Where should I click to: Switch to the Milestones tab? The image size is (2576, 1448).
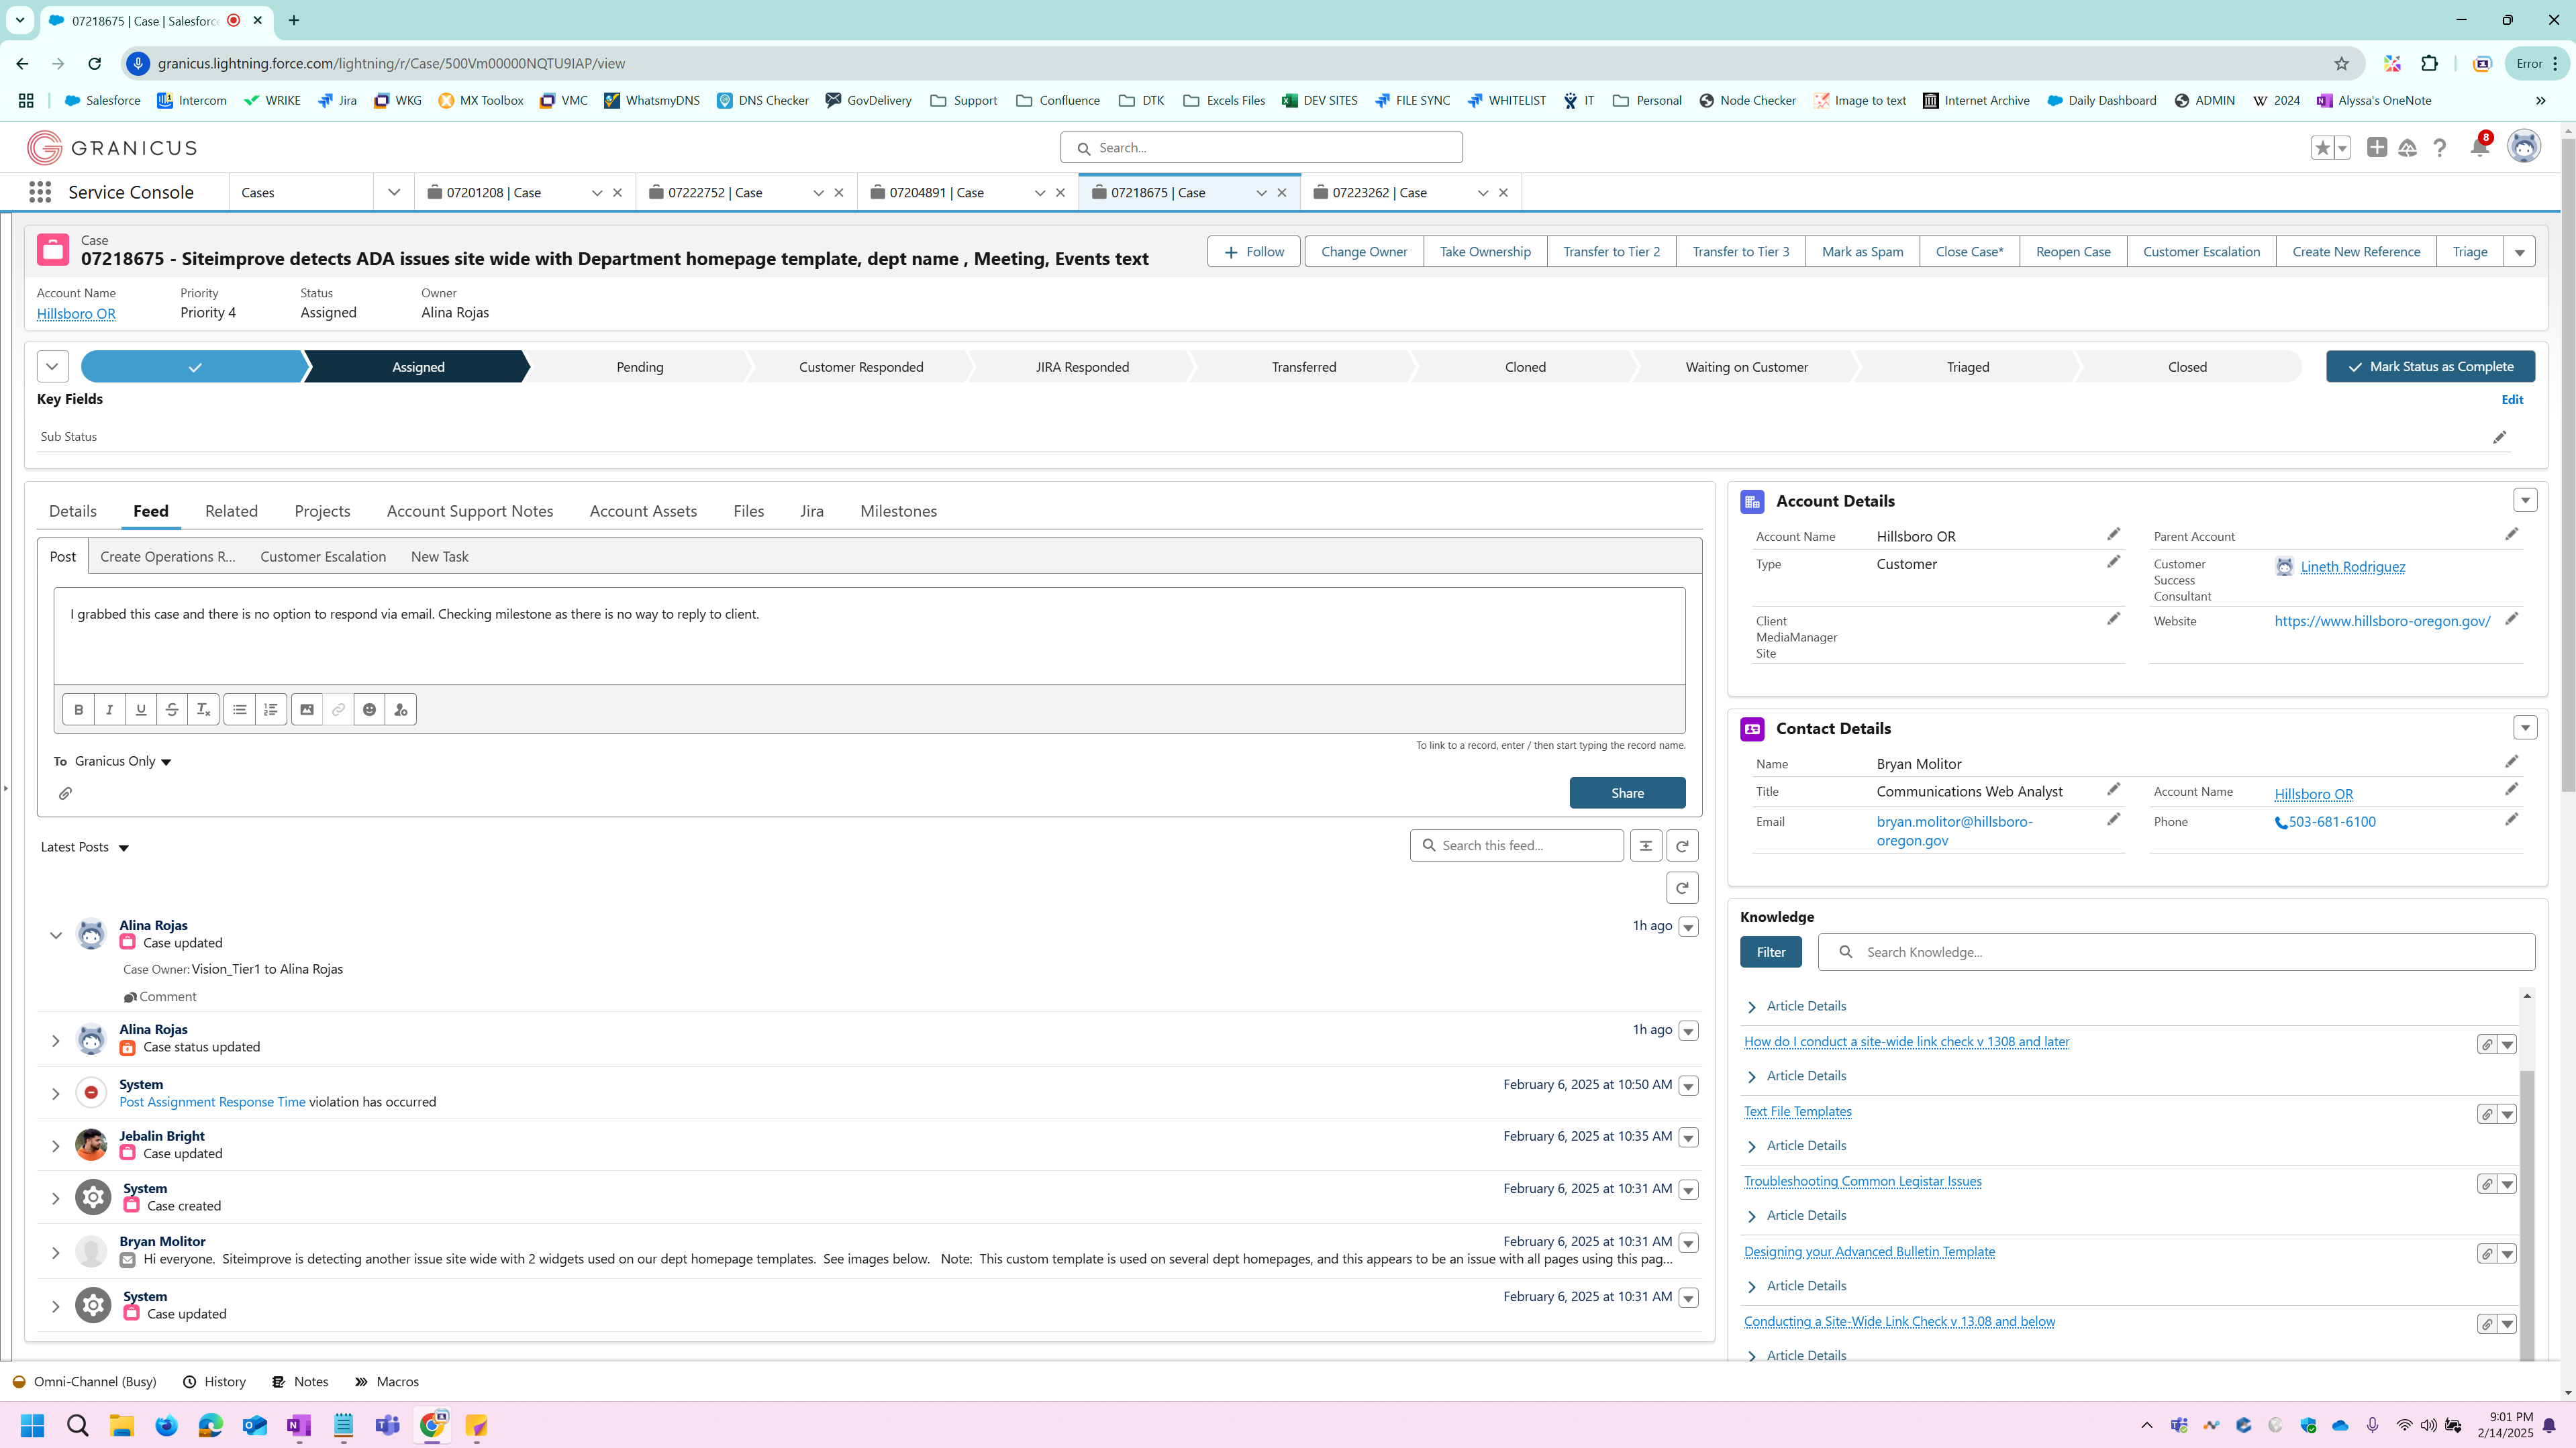coord(898,511)
